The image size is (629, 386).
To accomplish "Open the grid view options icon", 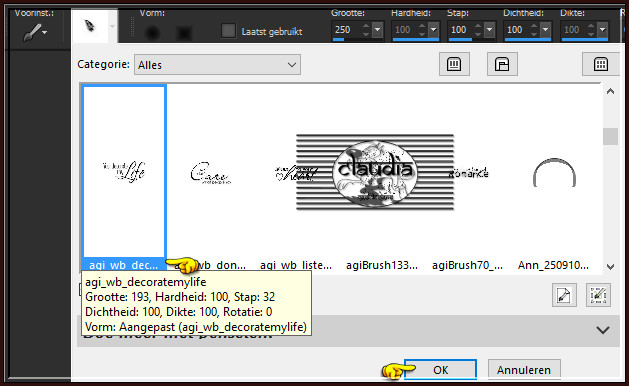I will click(x=601, y=64).
